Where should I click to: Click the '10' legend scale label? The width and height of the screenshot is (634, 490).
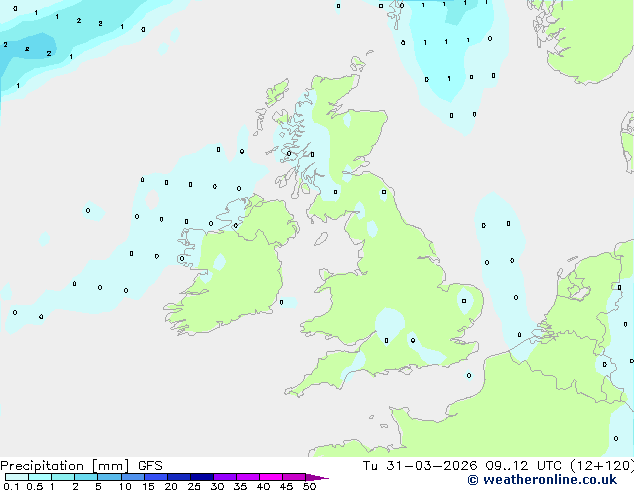click(125, 486)
